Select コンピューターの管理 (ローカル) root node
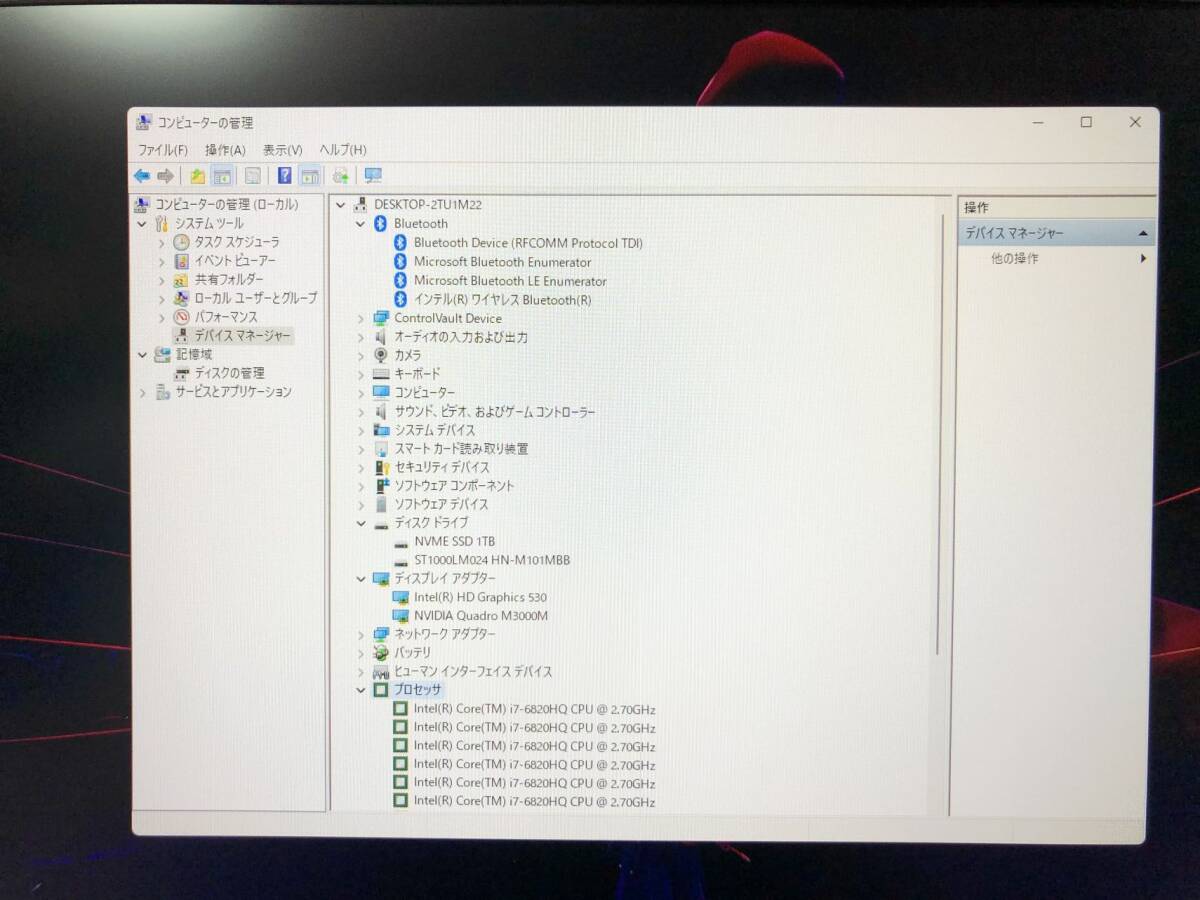Viewport: 1200px width, 900px height. tap(225, 205)
